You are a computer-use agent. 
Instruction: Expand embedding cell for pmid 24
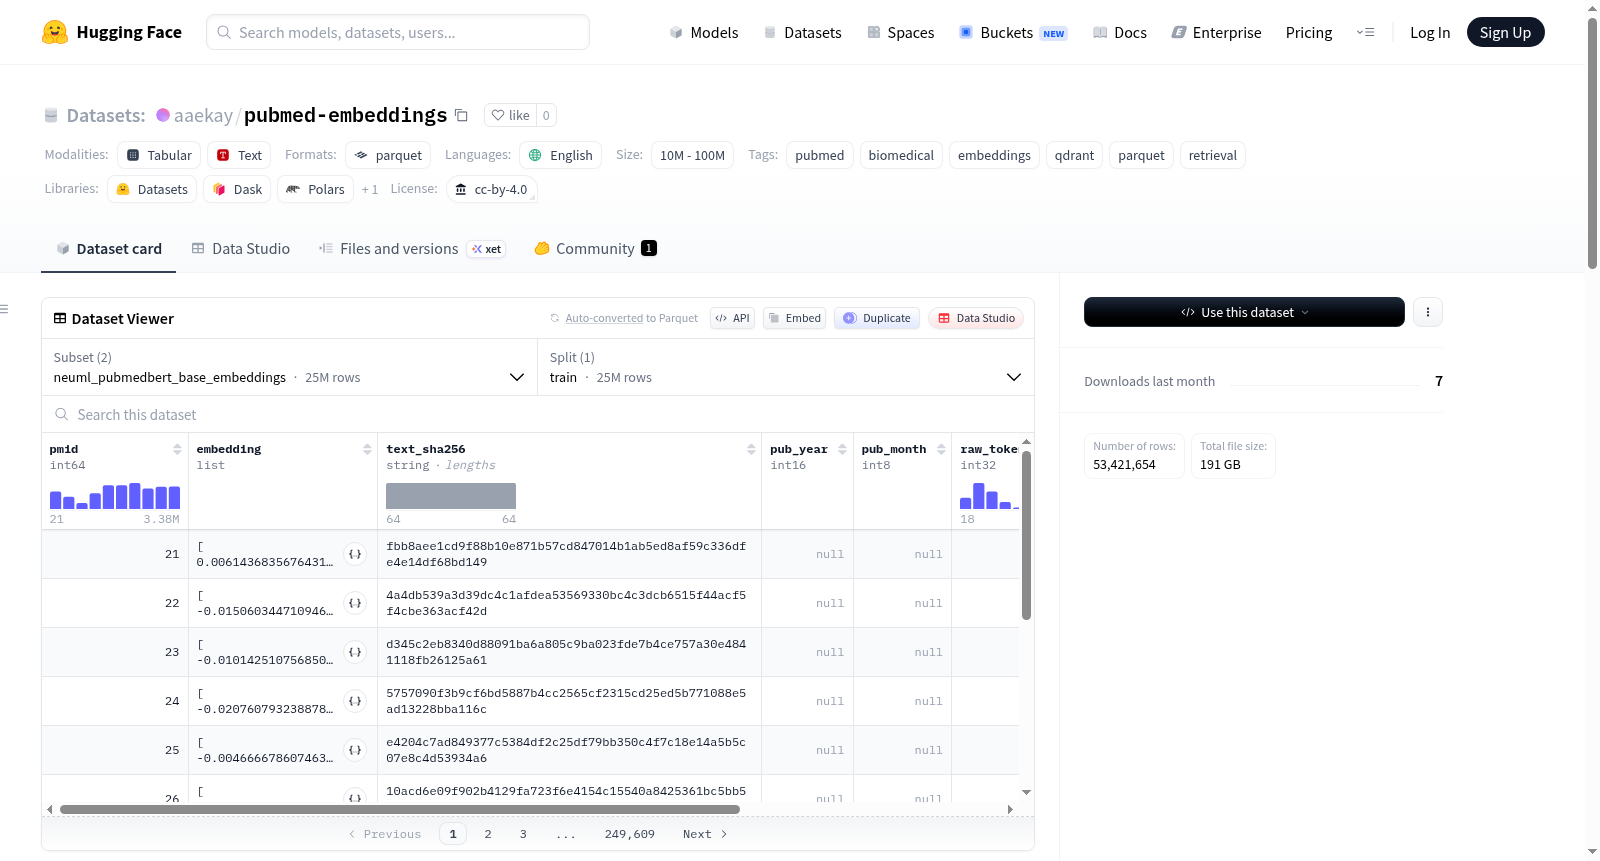pyautogui.click(x=355, y=701)
